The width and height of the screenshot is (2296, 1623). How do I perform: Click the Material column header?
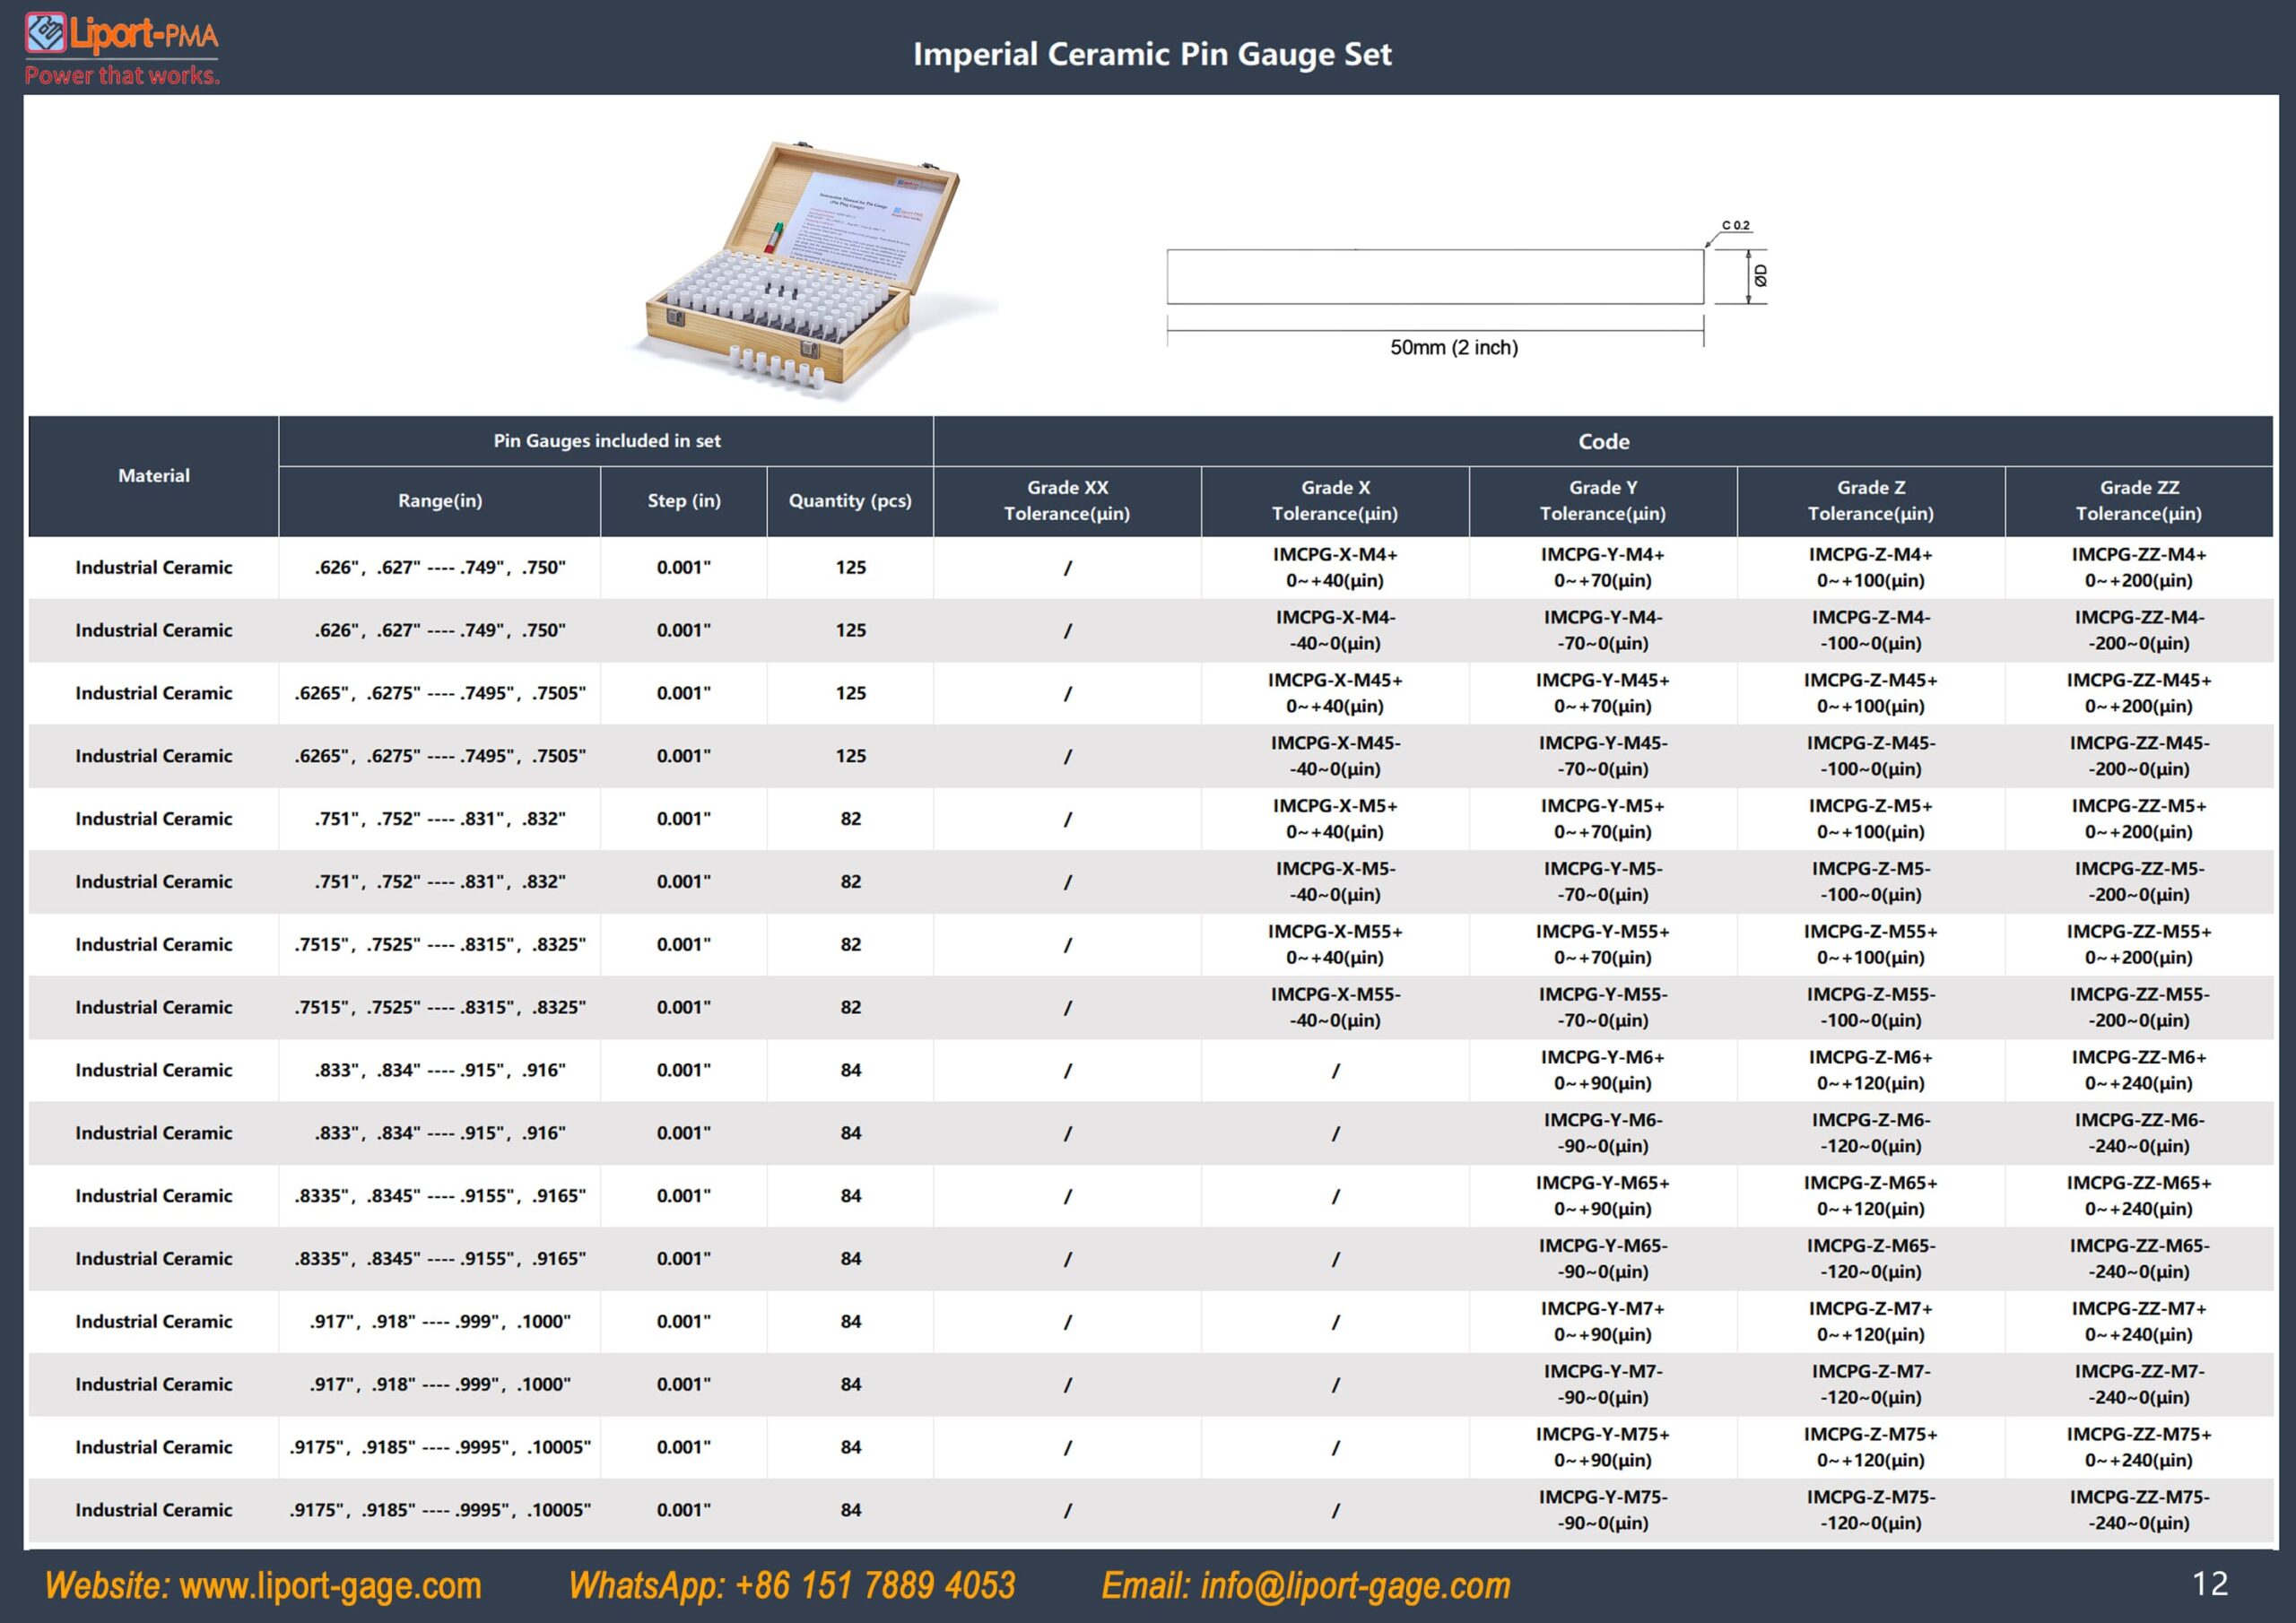153,476
